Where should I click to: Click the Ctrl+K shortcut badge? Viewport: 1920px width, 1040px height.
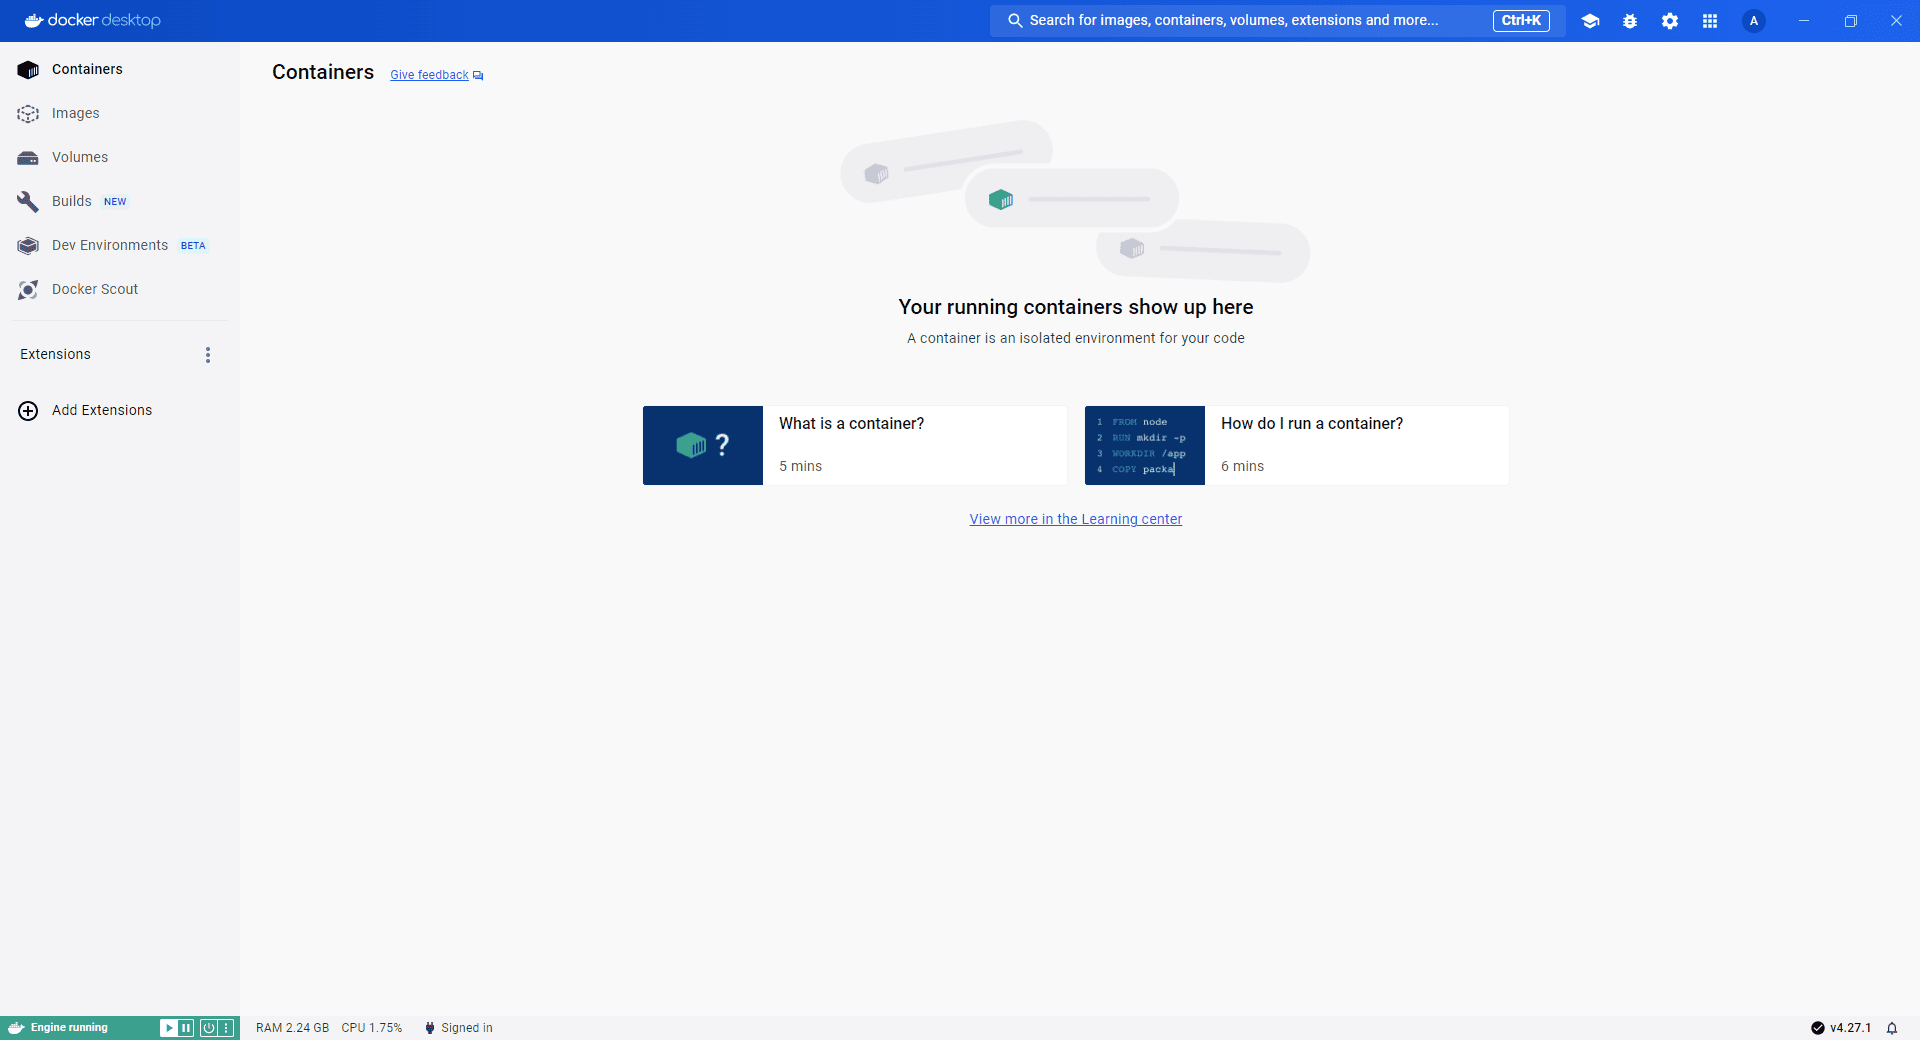tap(1521, 20)
